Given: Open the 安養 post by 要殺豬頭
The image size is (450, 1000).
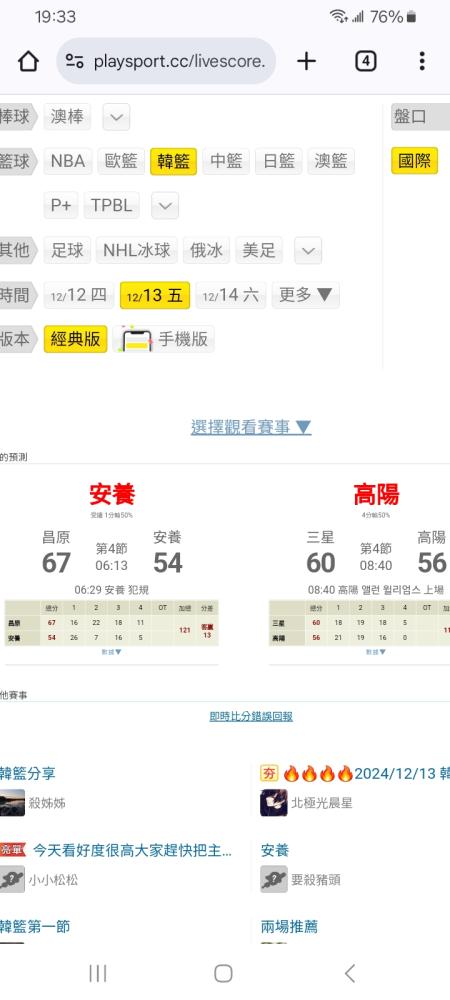Looking at the screenshot, I should click(x=275, y=850).
